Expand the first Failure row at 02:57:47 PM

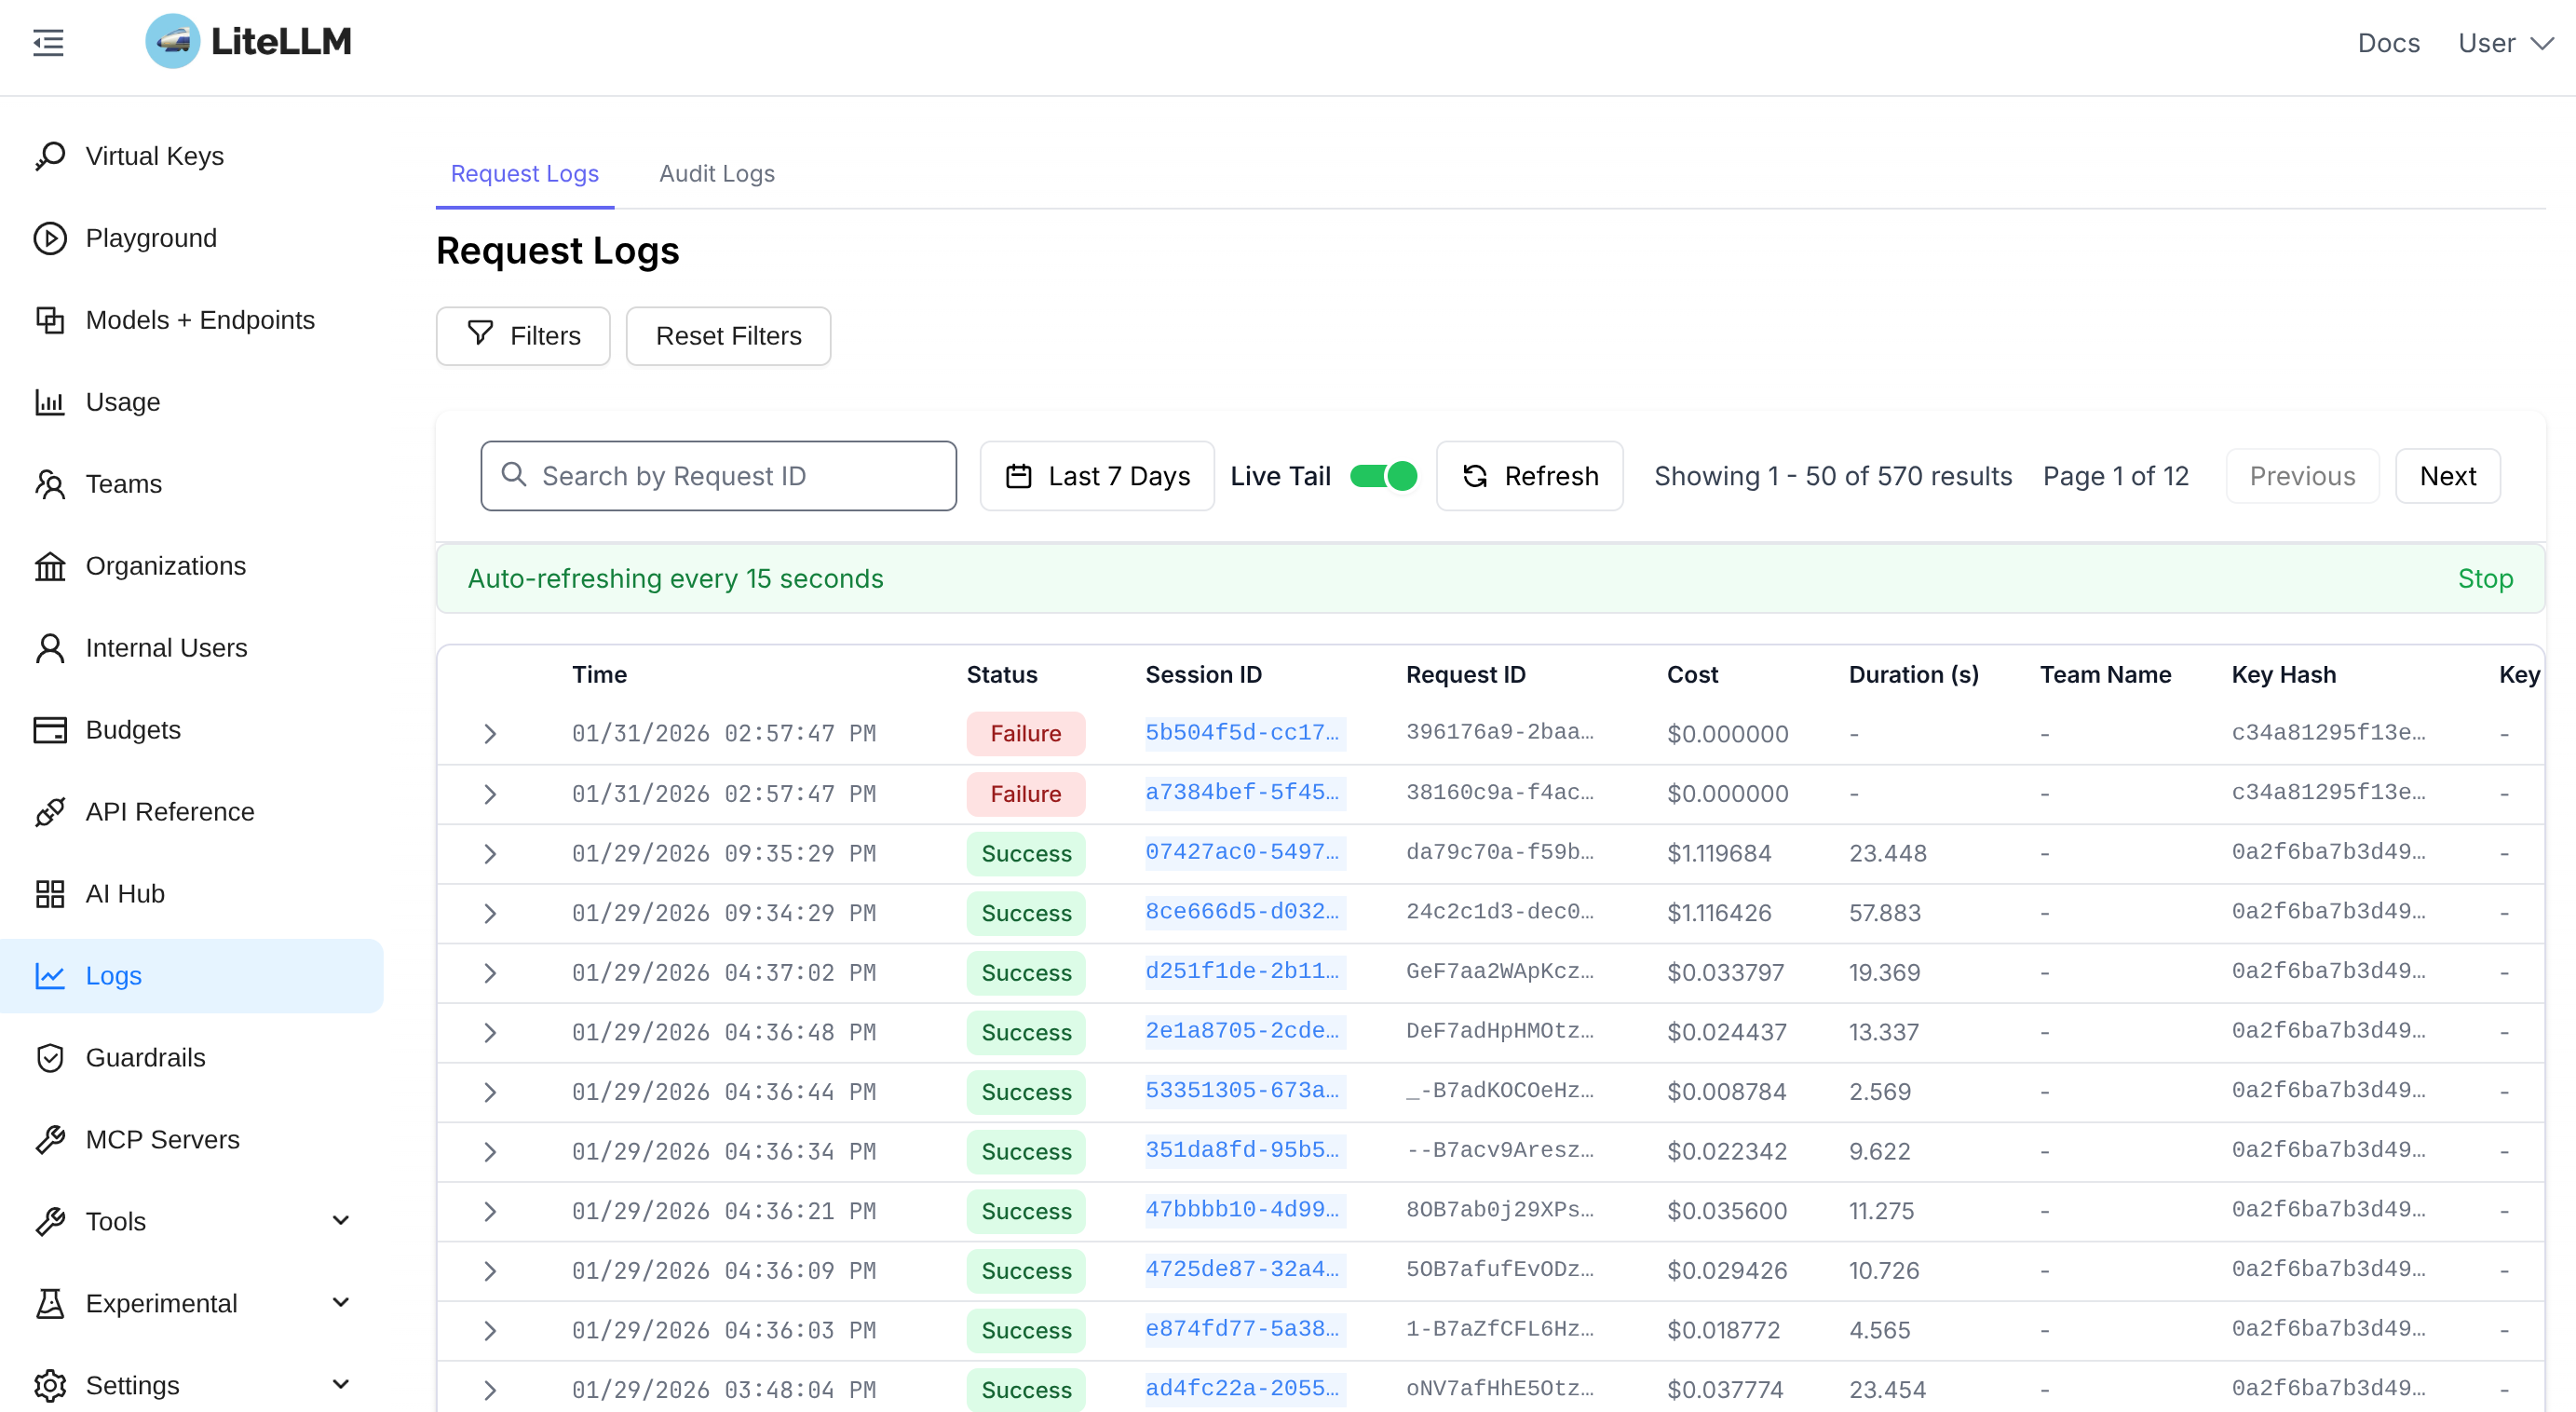(x=490, y=734)
